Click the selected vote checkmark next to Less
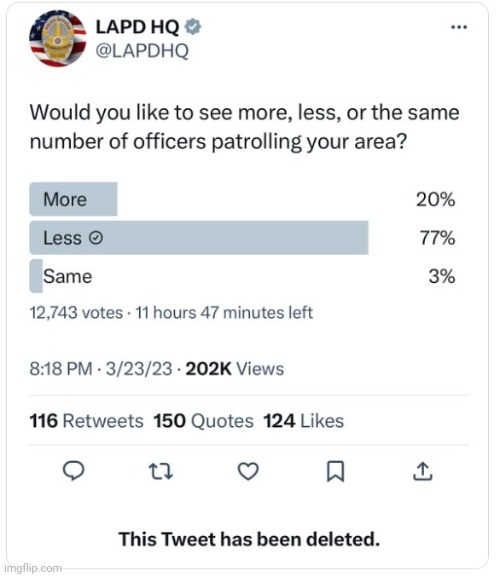This screenshot has width=500, height=577. point(96,238)
